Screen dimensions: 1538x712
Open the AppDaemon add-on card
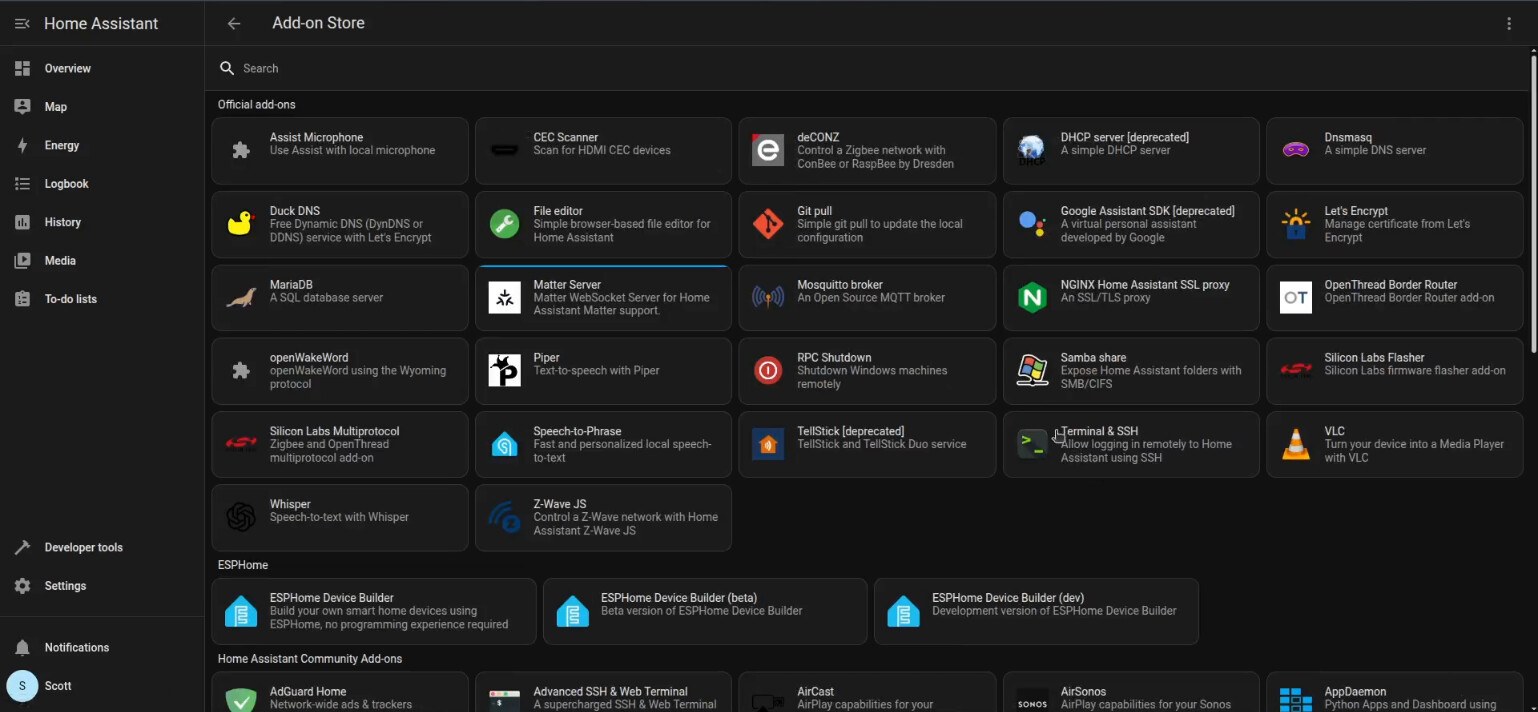point(1395,692)
